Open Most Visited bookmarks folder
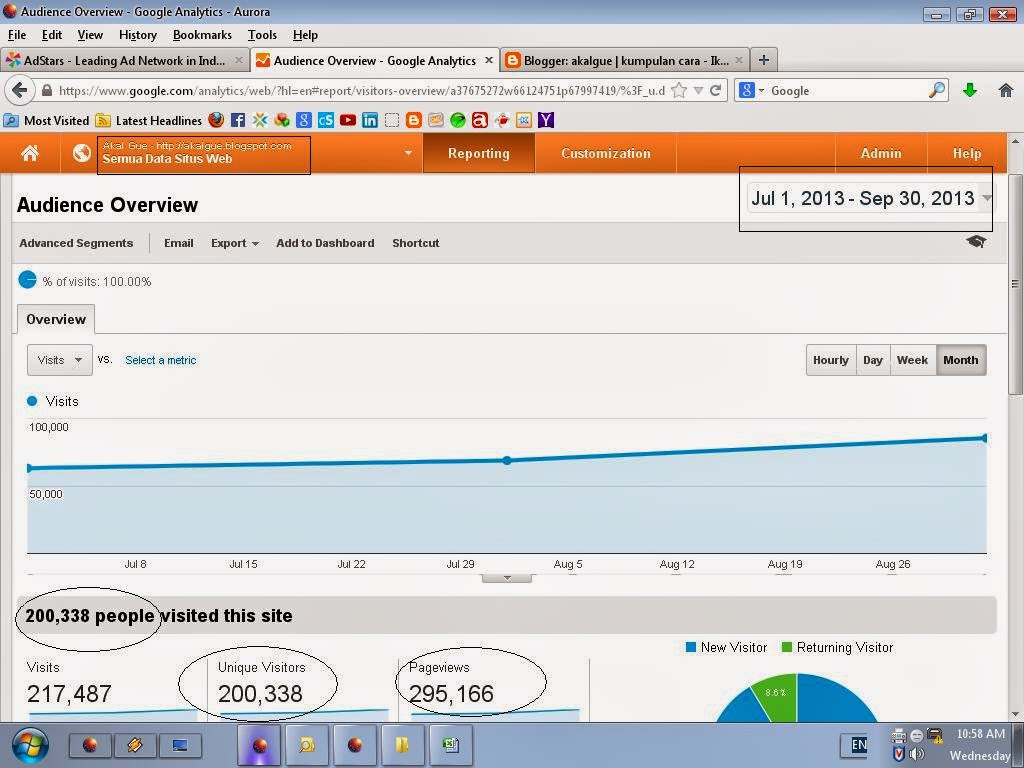Viewport: 1024px width, 768px height. (46, 120)
